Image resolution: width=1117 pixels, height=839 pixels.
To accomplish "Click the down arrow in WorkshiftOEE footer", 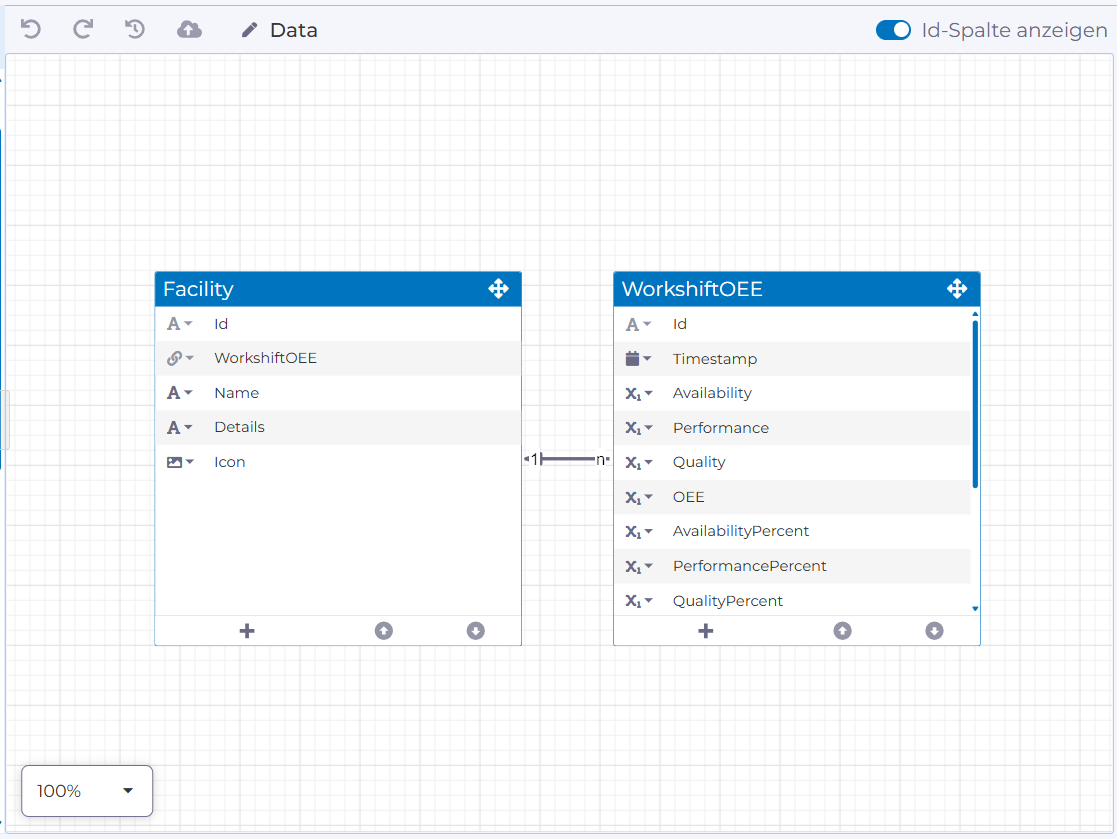I will (934, 631).
